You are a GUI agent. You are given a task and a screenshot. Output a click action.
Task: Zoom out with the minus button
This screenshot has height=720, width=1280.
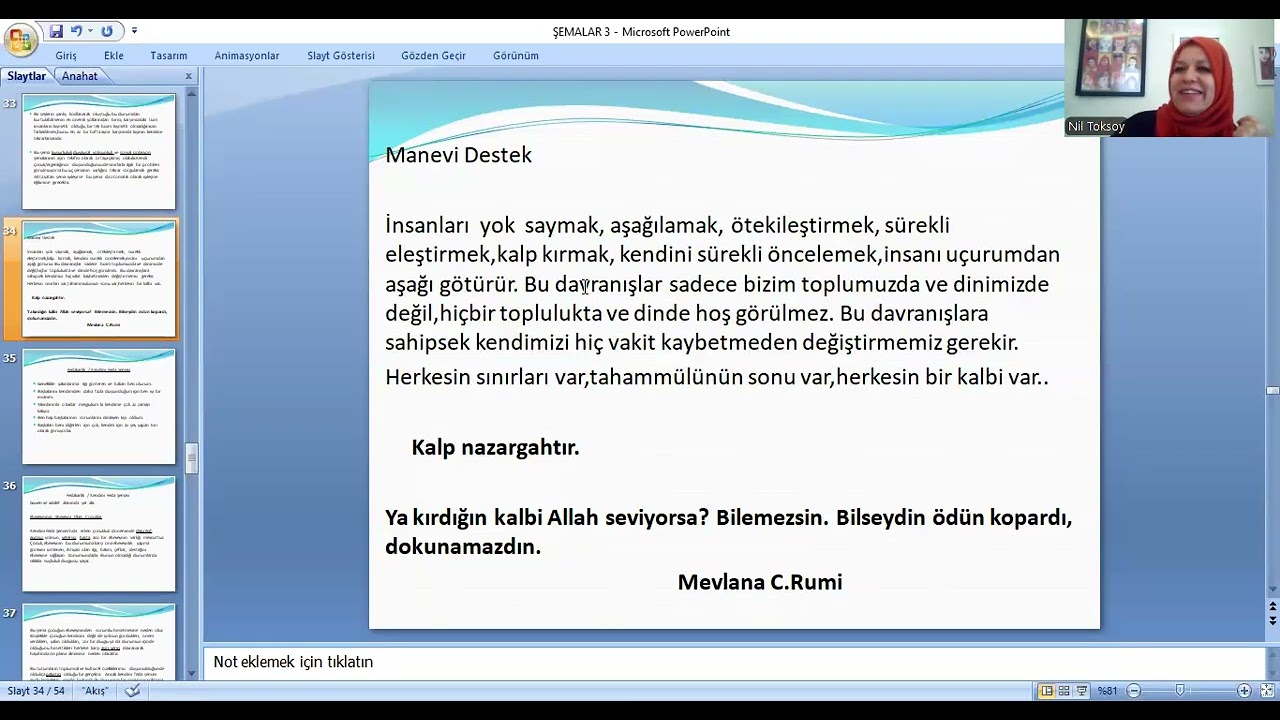(x=1133, y=691)
